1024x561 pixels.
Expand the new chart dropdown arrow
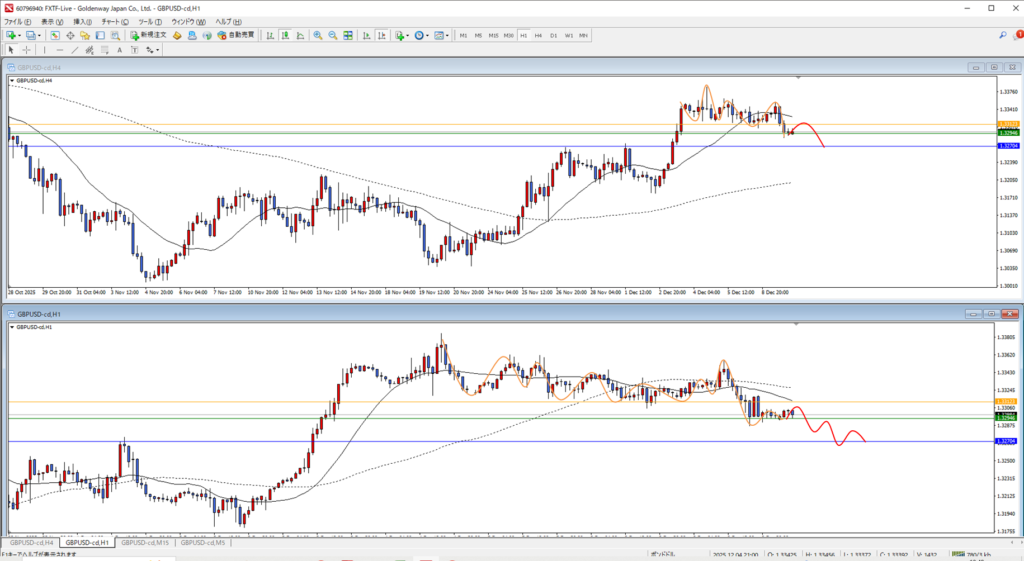[21, 35]
